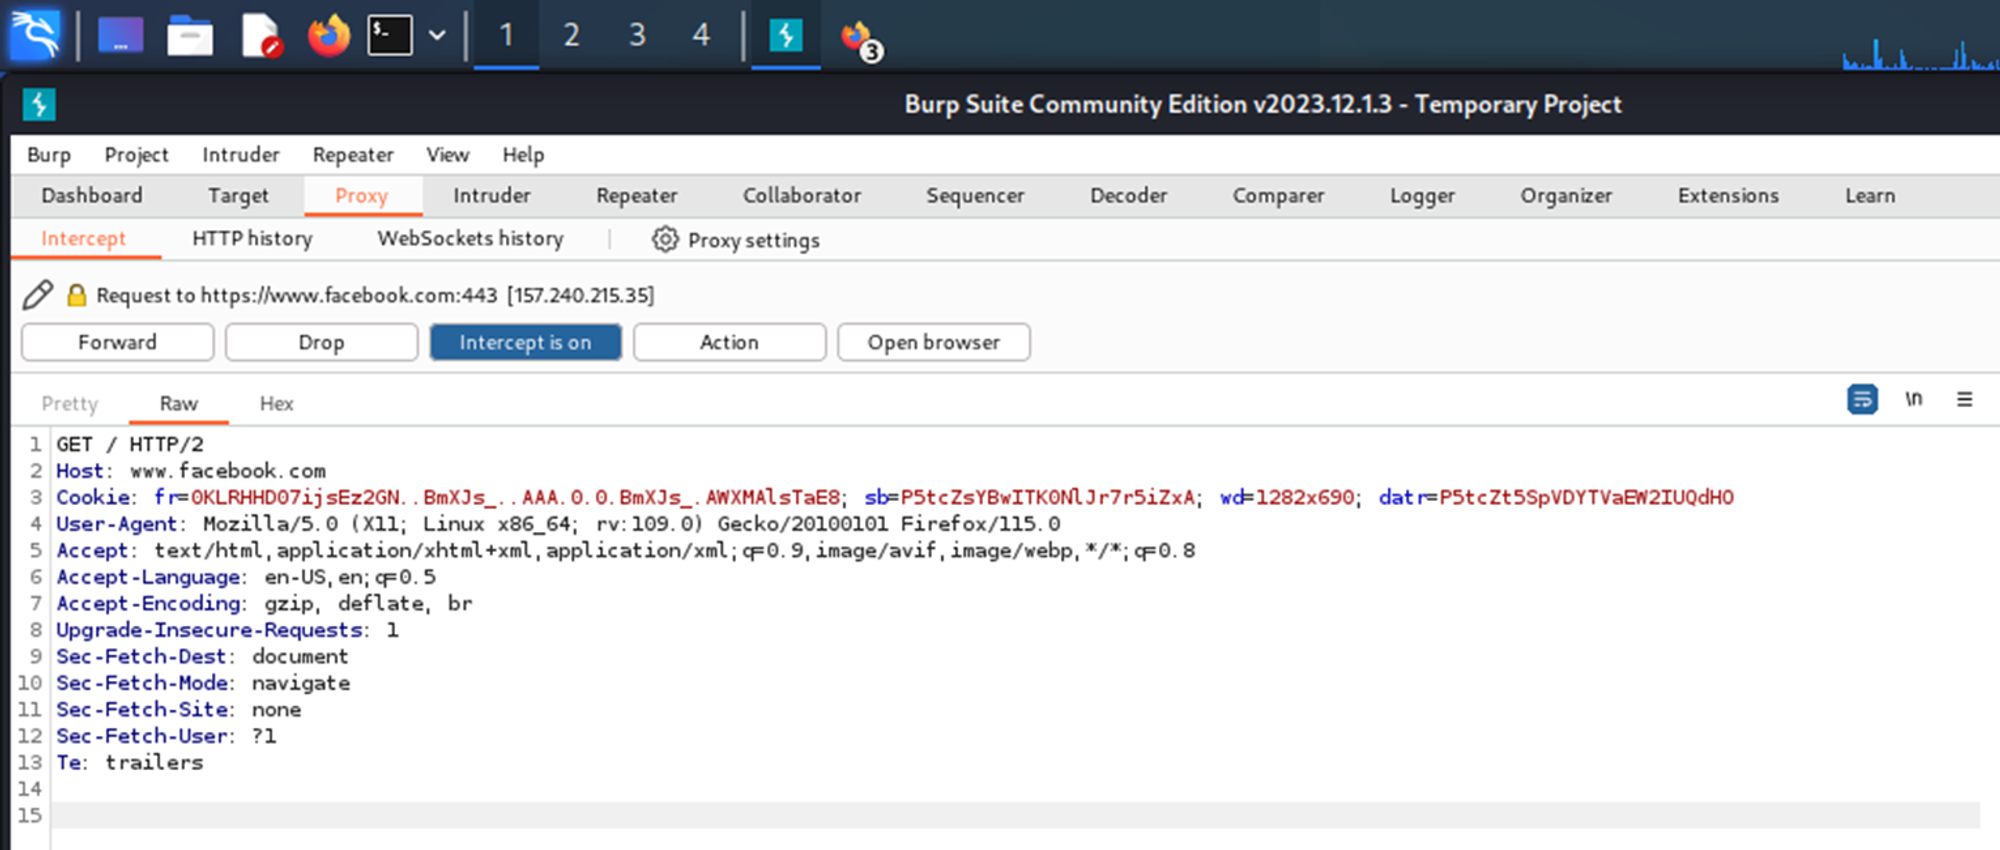
Task: Toggle the Intercept is on button
Action: point(525,342)
